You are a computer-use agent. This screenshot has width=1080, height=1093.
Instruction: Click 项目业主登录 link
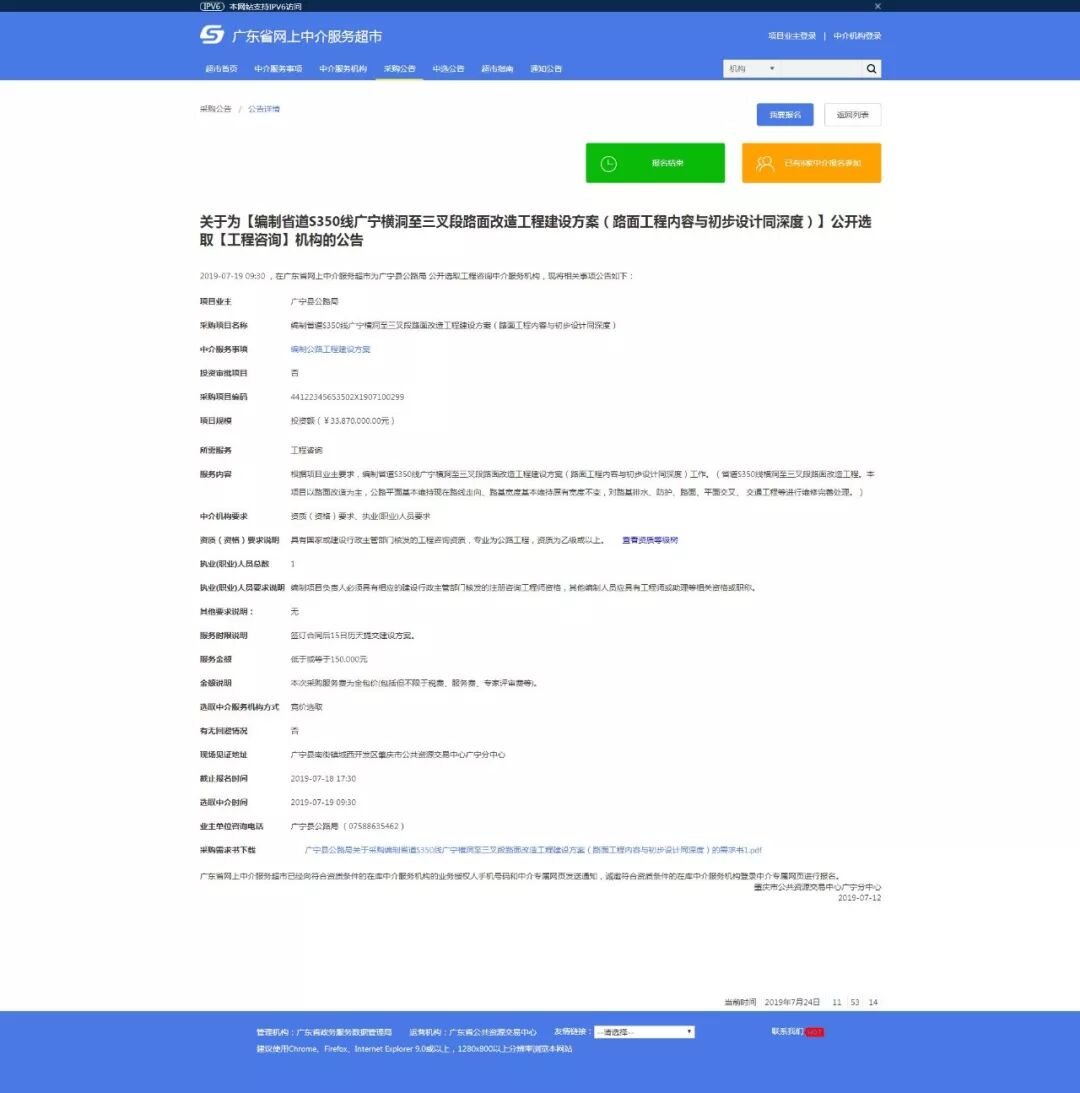coord(792,36)
